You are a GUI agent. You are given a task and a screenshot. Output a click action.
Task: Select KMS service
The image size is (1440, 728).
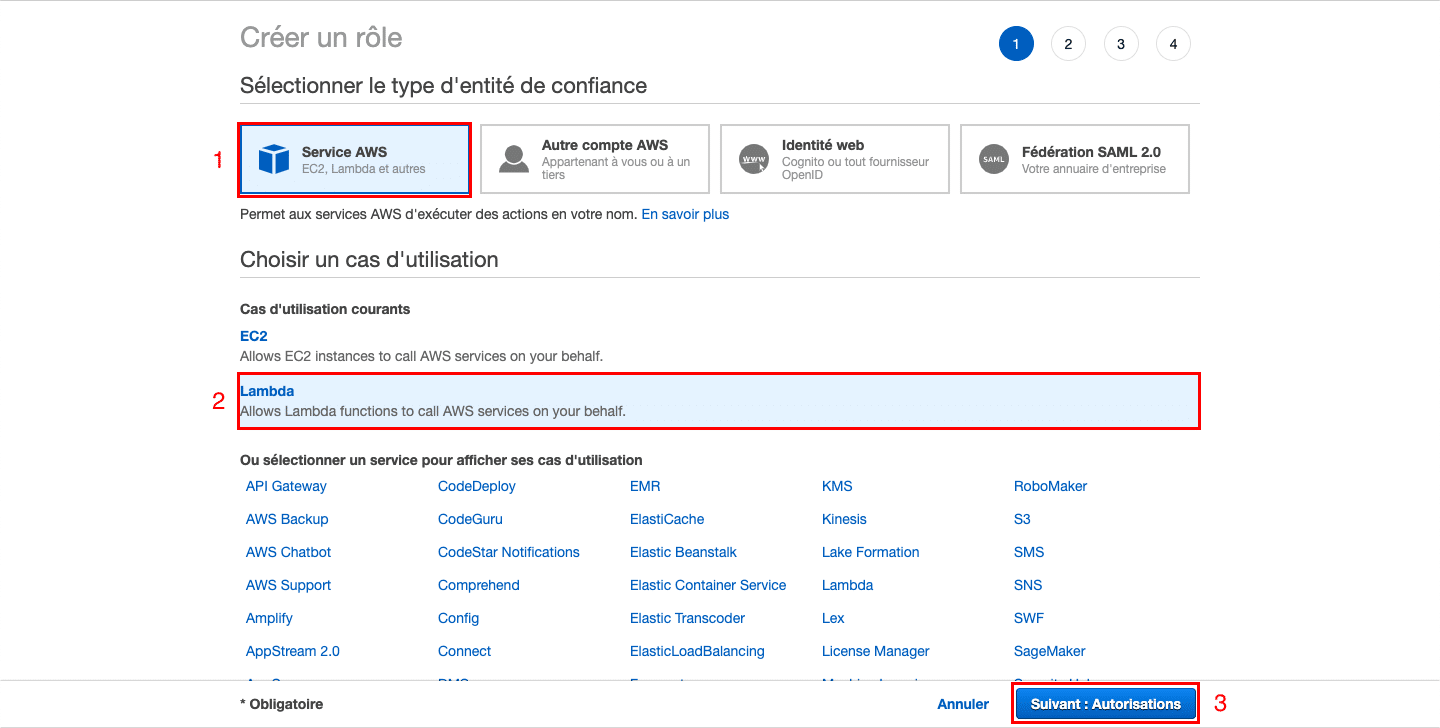(837, 486)
